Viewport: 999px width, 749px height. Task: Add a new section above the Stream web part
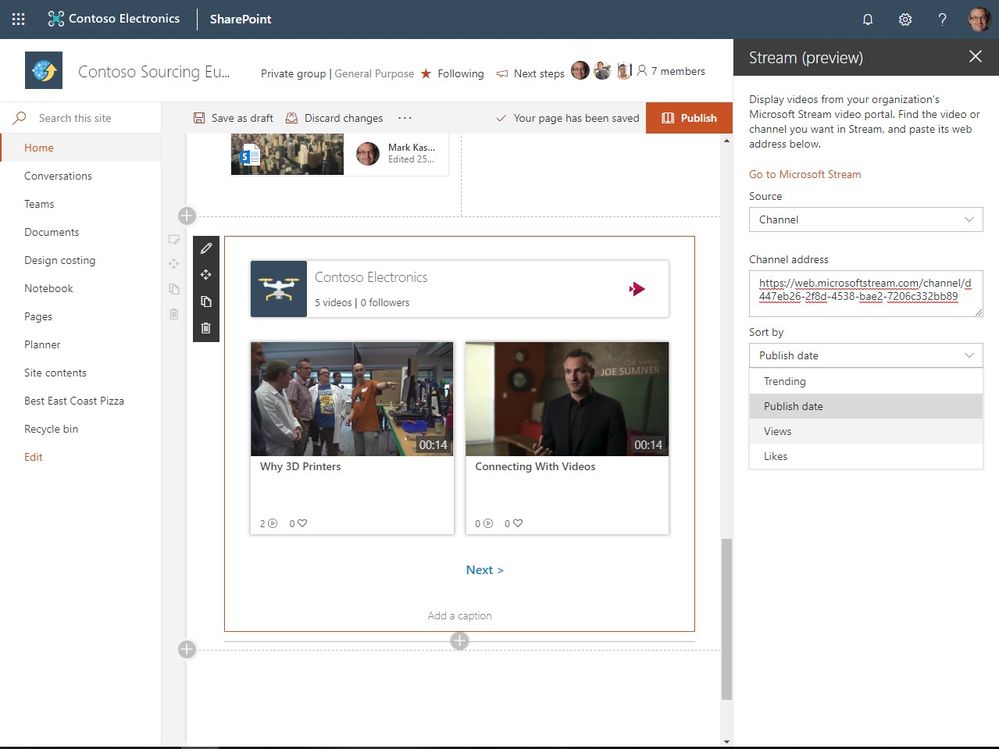coord(187,216)
